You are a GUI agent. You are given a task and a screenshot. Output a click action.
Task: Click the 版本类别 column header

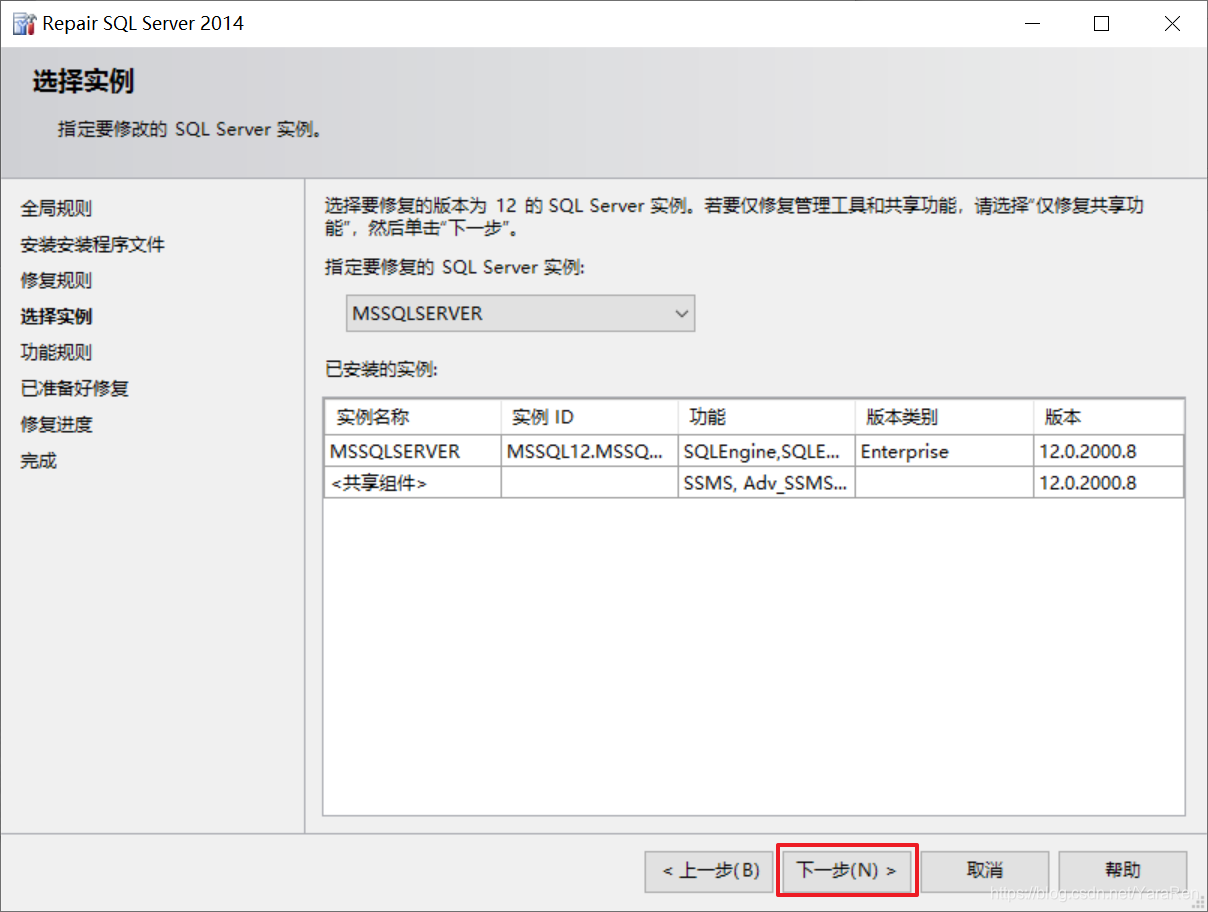coord(944,417)
